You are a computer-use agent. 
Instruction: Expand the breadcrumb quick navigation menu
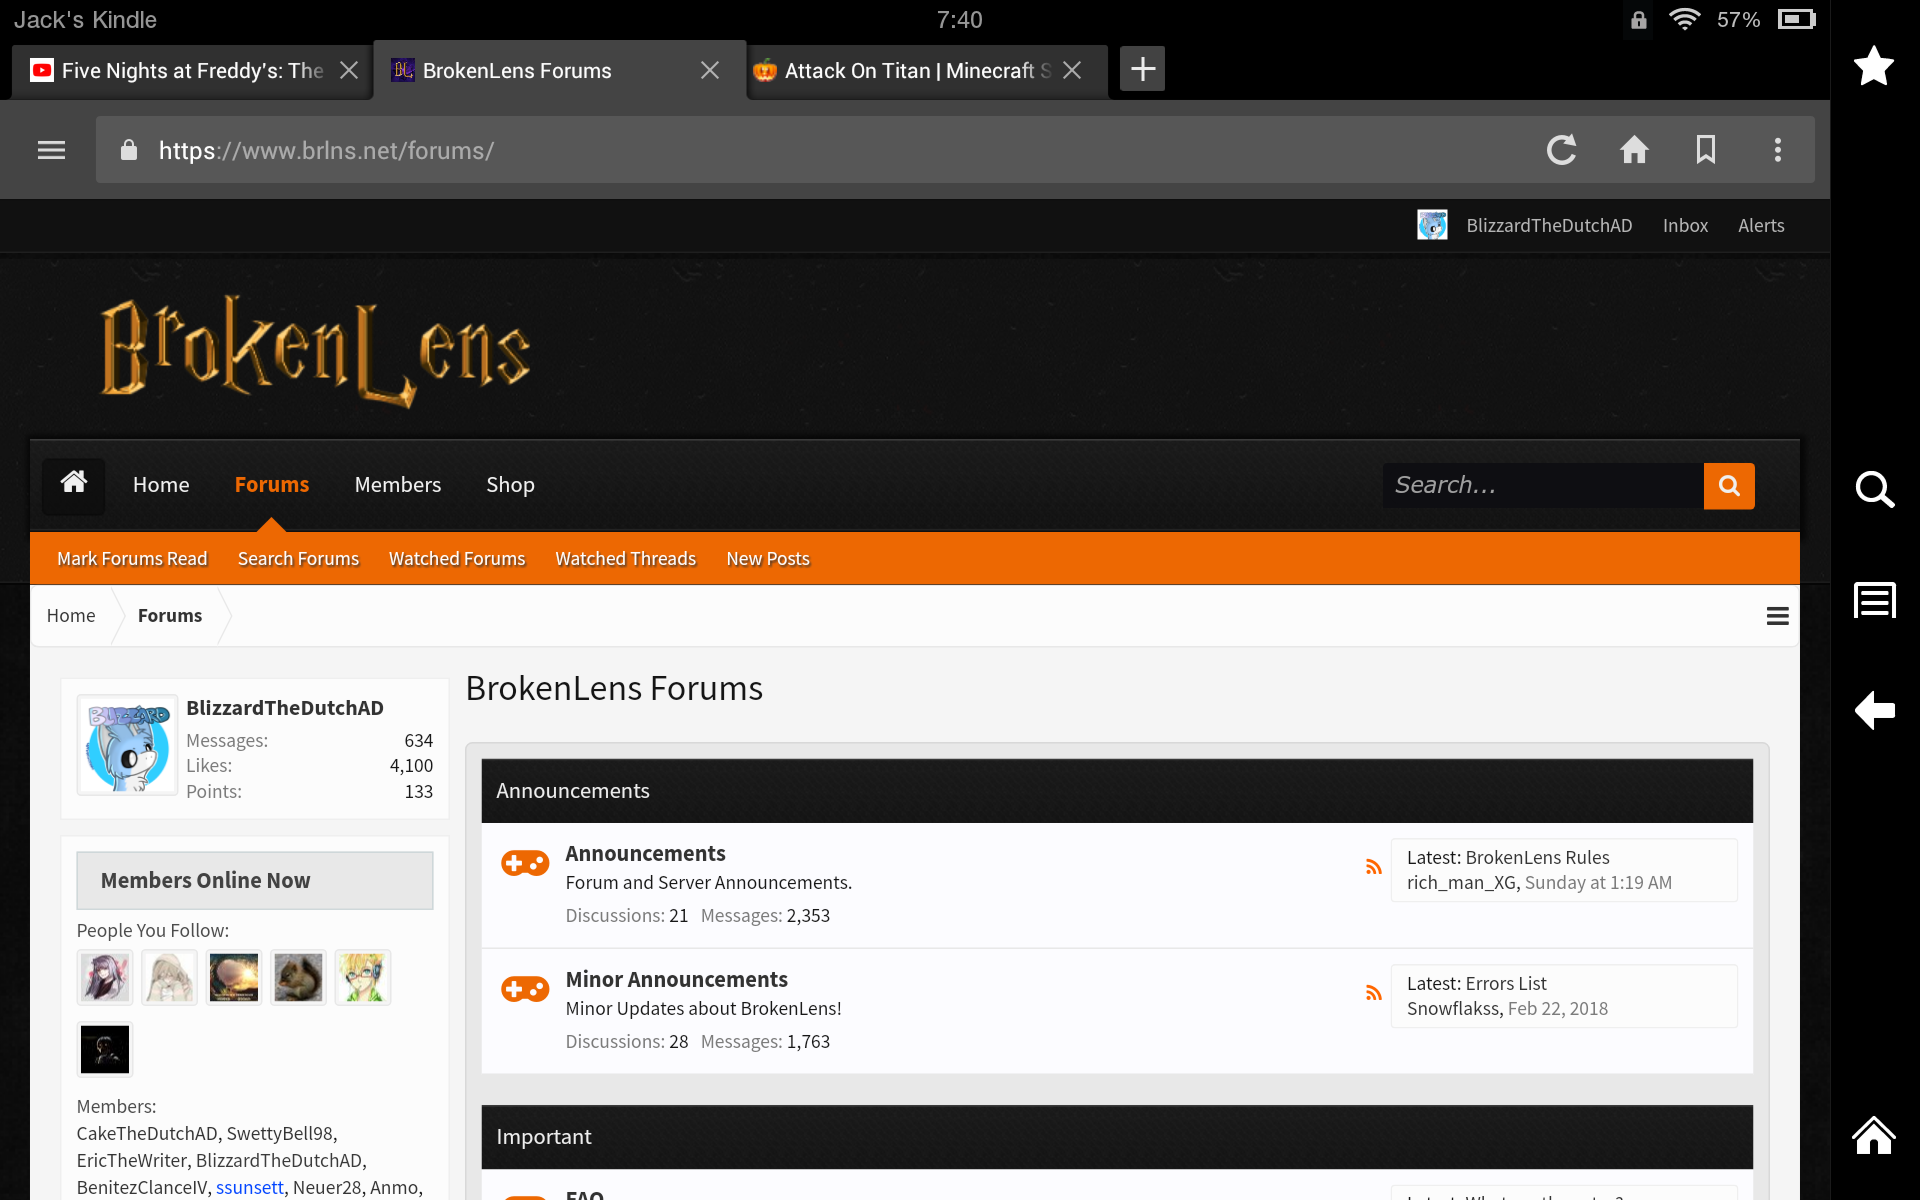pos(1777,616)
